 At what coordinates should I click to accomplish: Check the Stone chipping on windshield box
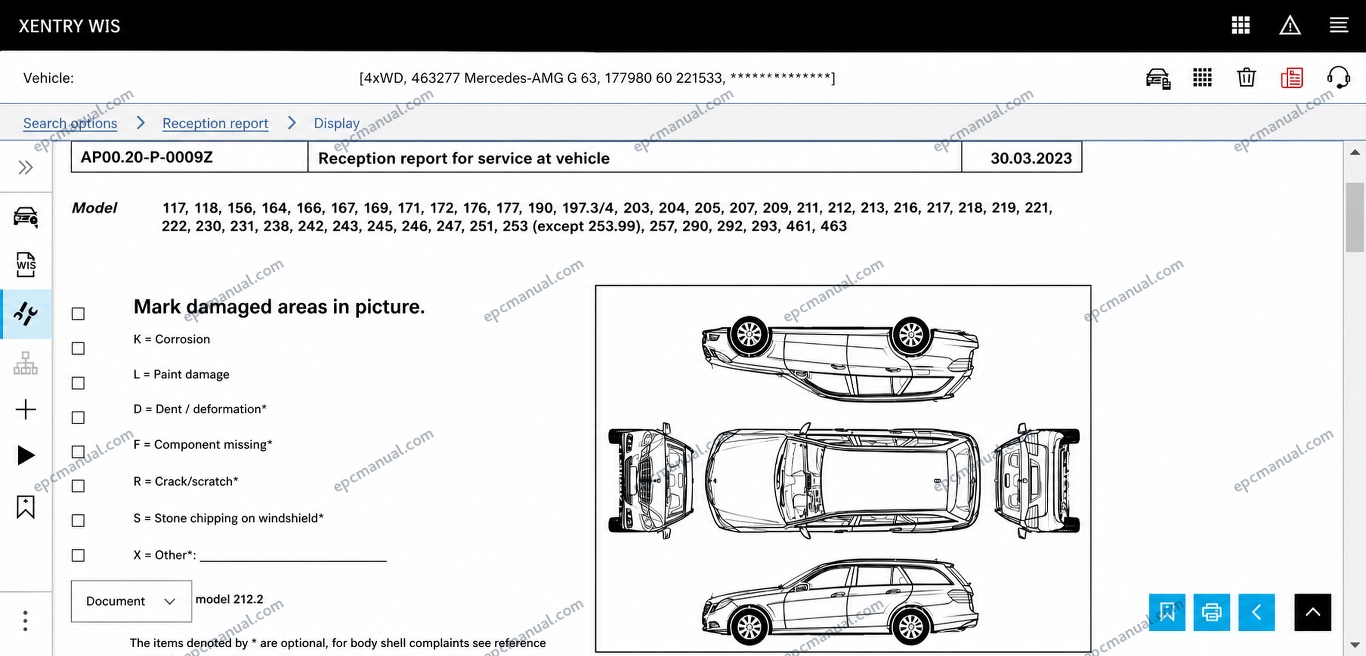[x=78, y=520]
